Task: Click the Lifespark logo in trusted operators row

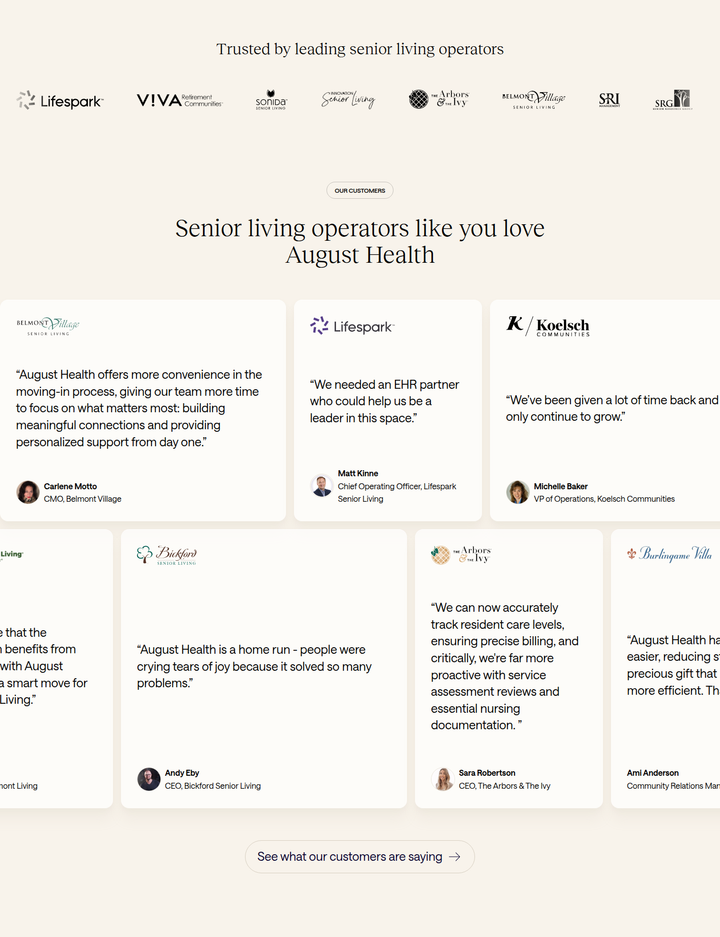Action: (x=60, y=100)
